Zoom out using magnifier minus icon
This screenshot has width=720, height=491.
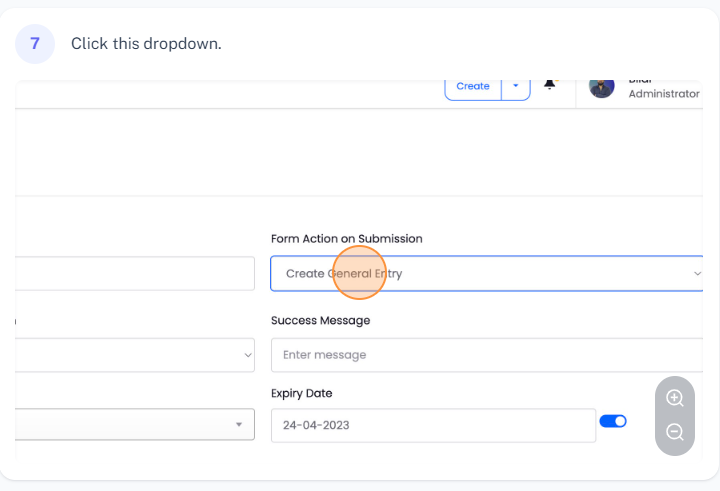click(x=675, y=432)
